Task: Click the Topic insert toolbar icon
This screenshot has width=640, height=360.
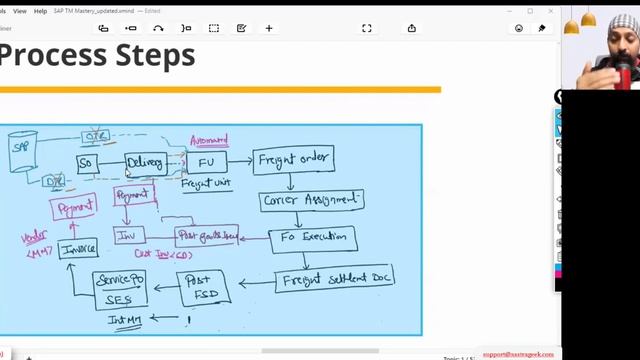Action: click(103, 28)
